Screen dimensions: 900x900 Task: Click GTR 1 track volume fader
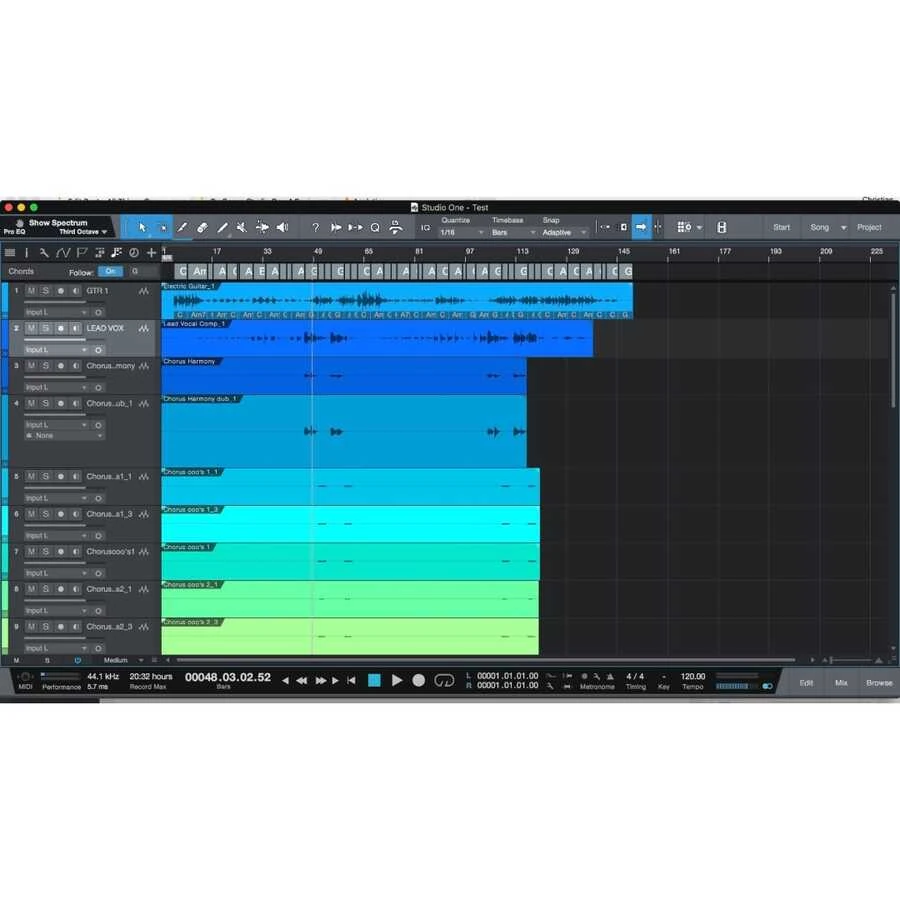[x=55, y=302]
